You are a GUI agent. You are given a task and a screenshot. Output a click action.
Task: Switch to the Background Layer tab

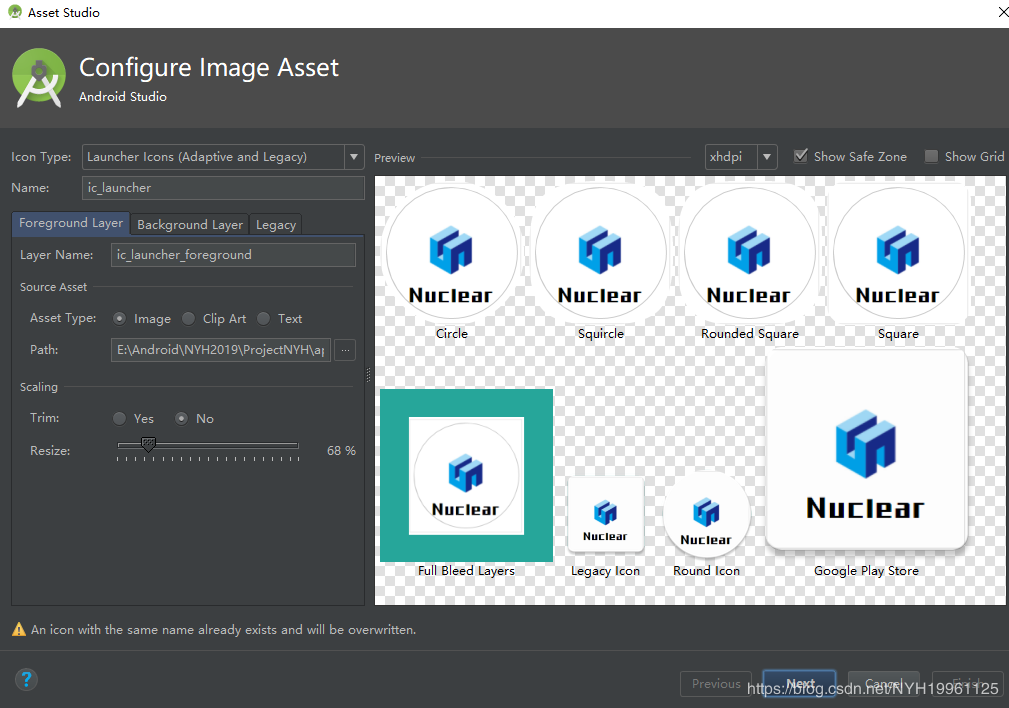pyautogui.click(x=190, y=225)
